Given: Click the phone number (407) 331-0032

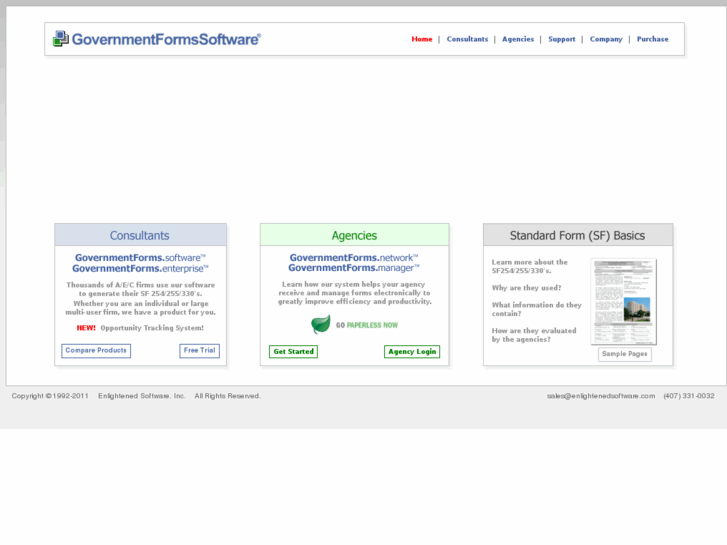Looking at the screenshot, I should [689, 396].
